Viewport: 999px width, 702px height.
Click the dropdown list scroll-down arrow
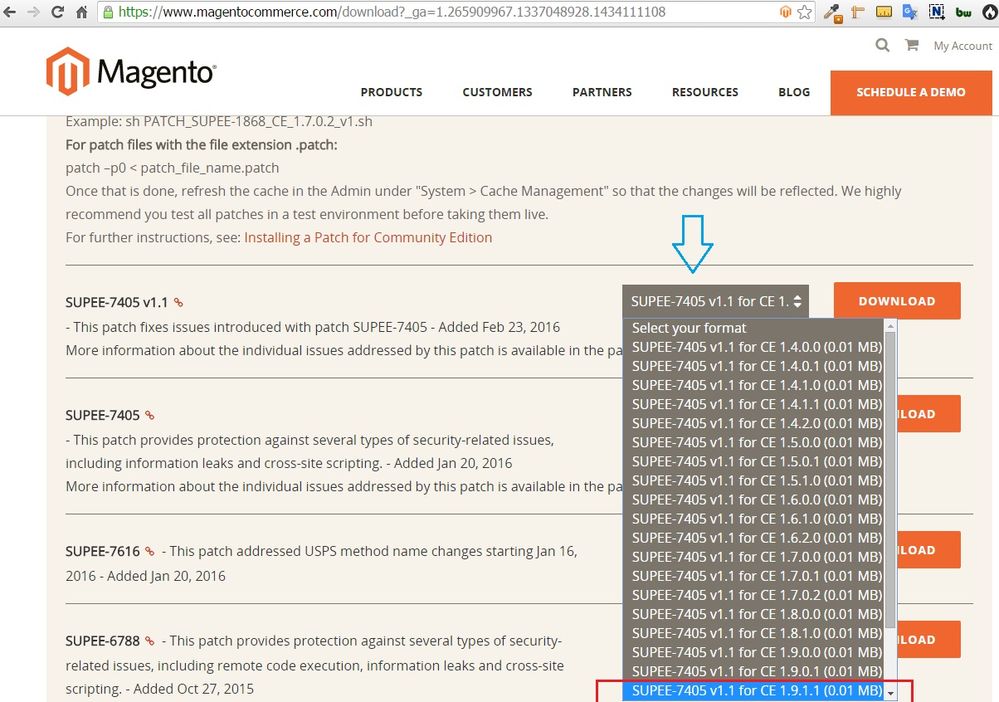click(x=891, y=693)
